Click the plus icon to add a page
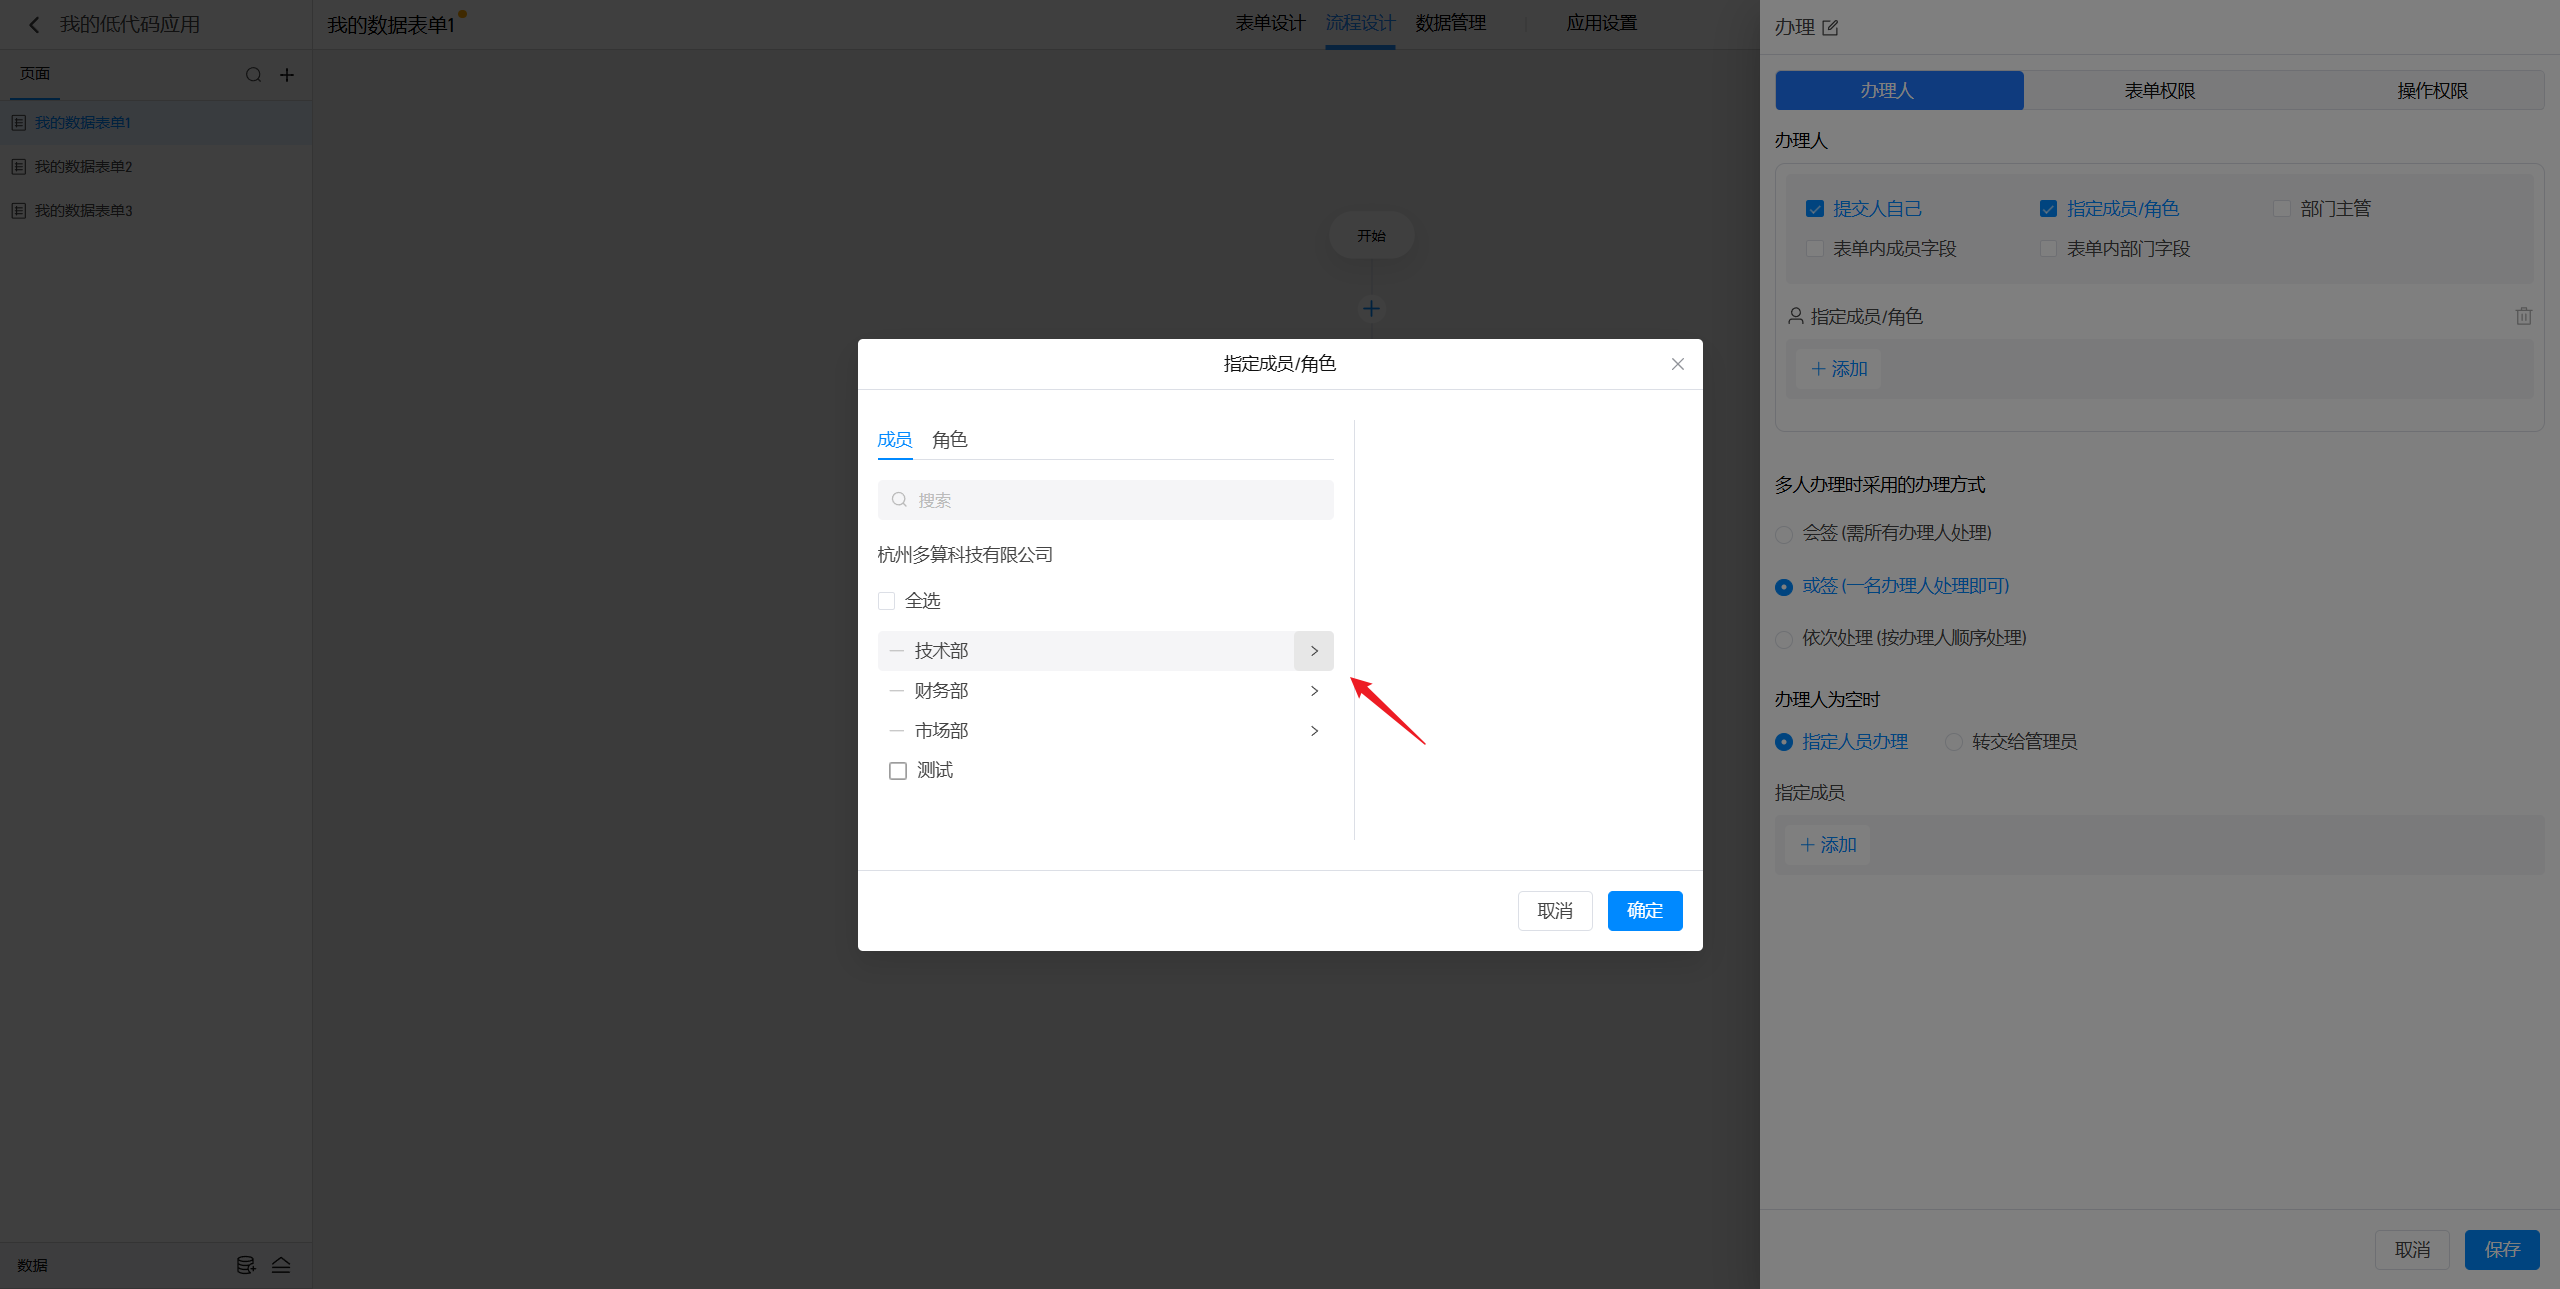The height and width of the screenshot is (1289, 2560). (x=287, y=75)
